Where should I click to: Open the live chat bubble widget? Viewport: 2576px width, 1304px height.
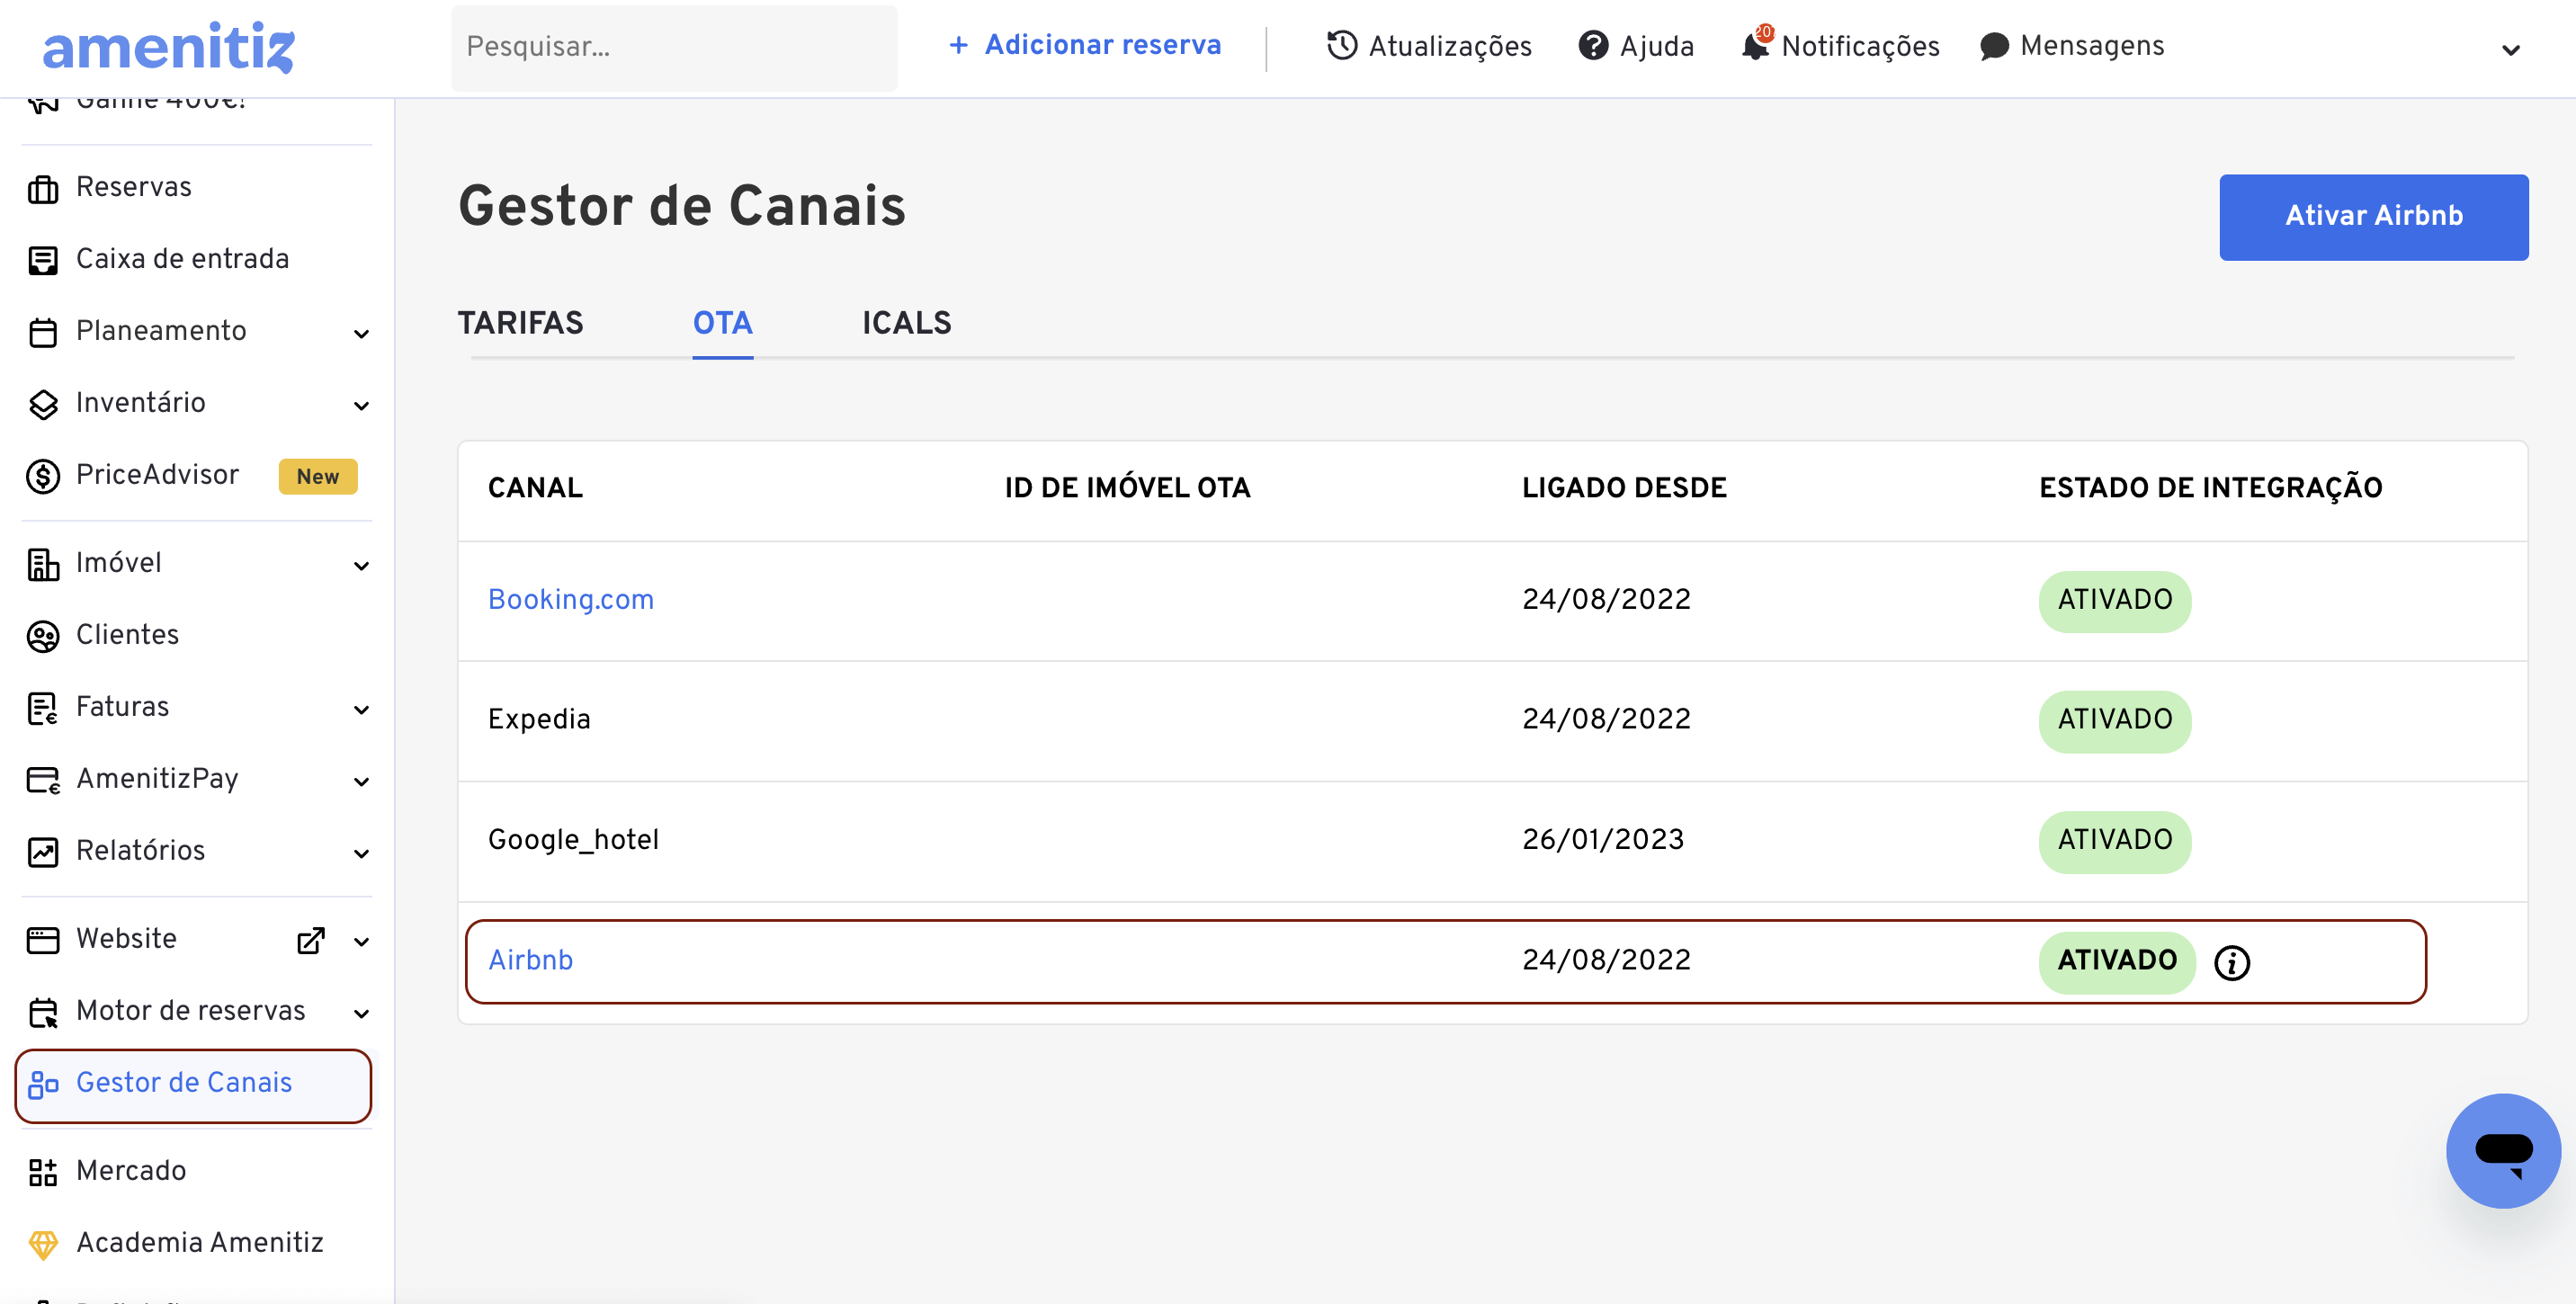click(x=2503, y=1150)
